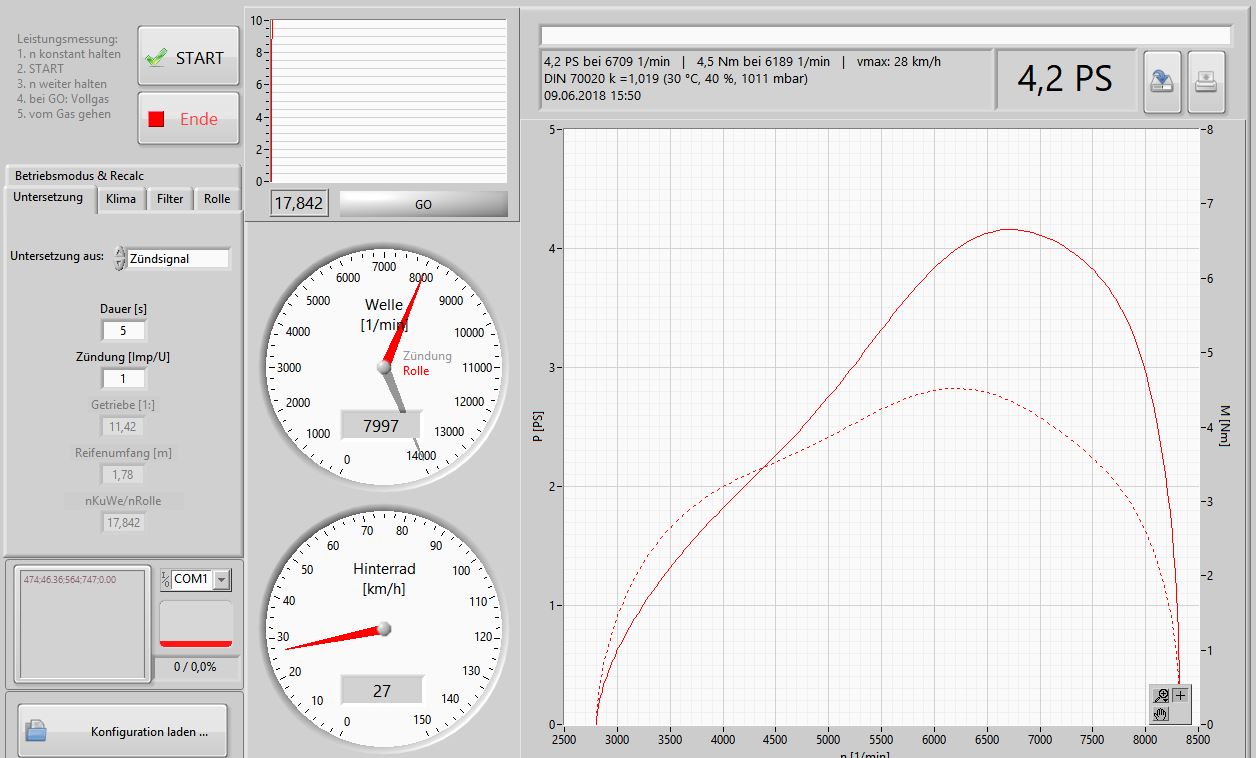Click the nKuWe/nRolle 17,842 field
1256x758 pixels.
(x=123, y=522)
